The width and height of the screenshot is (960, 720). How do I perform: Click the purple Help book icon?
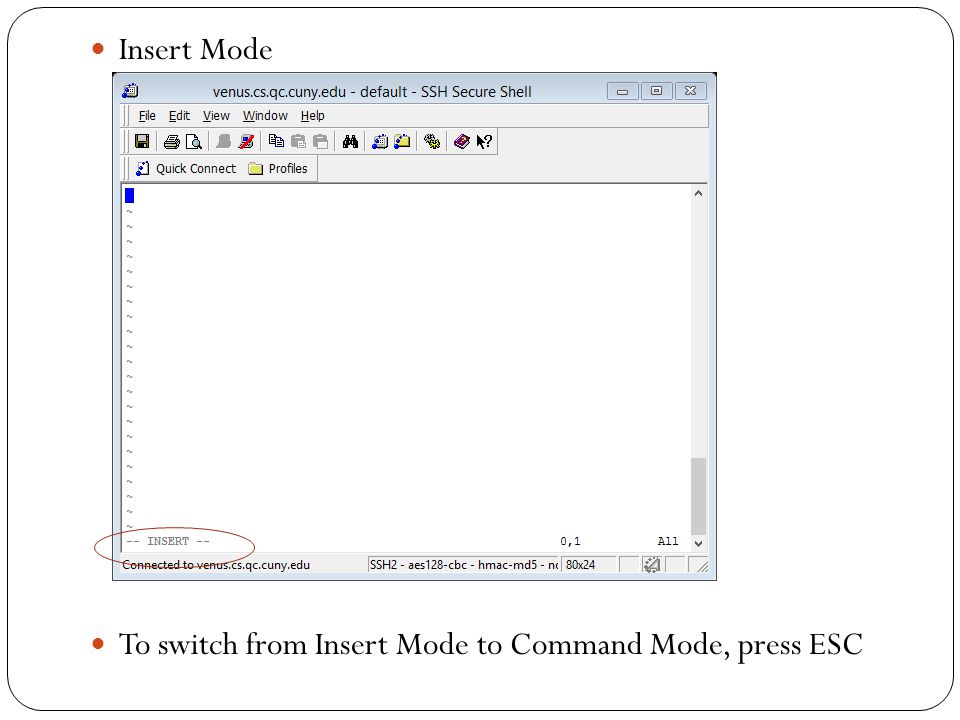click(x=462, y=141)
